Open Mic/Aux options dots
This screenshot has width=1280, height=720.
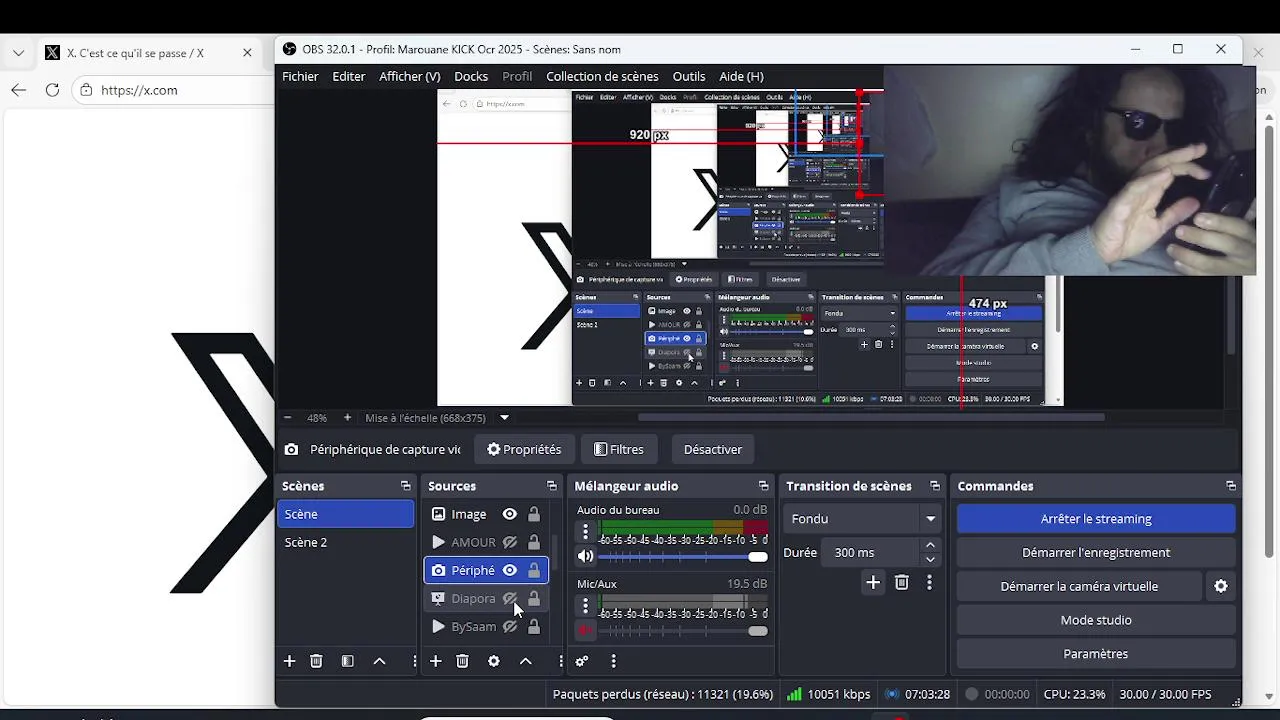[x=586, y=606]
